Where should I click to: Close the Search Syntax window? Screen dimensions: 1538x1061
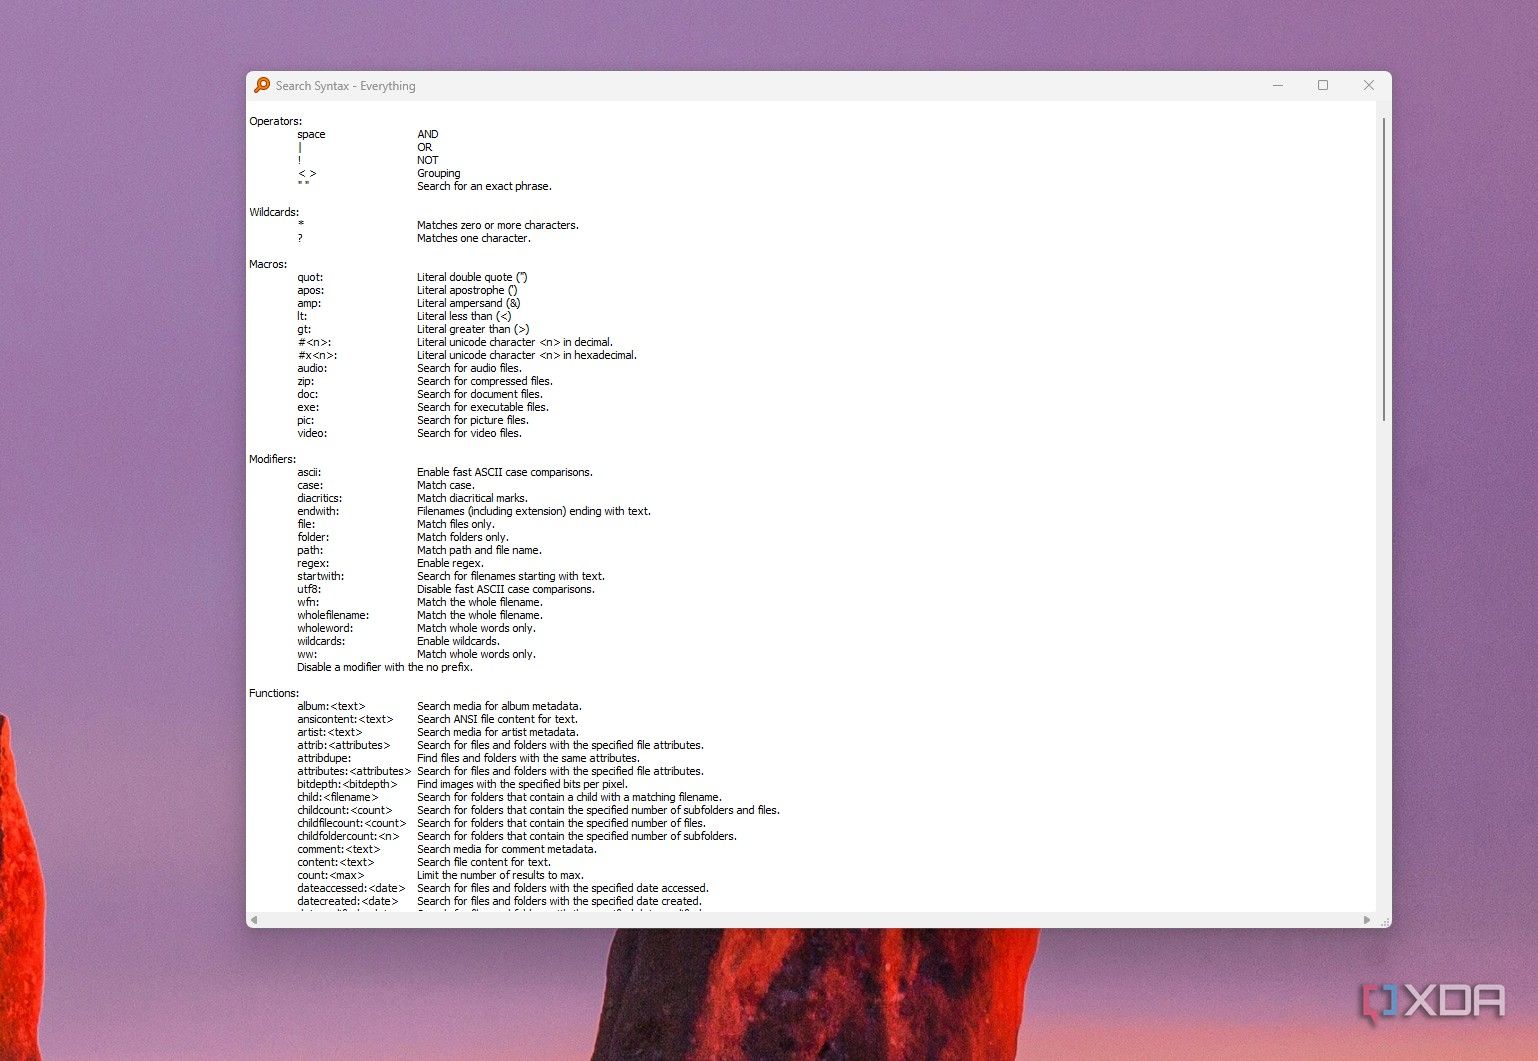pos(1369,86)
